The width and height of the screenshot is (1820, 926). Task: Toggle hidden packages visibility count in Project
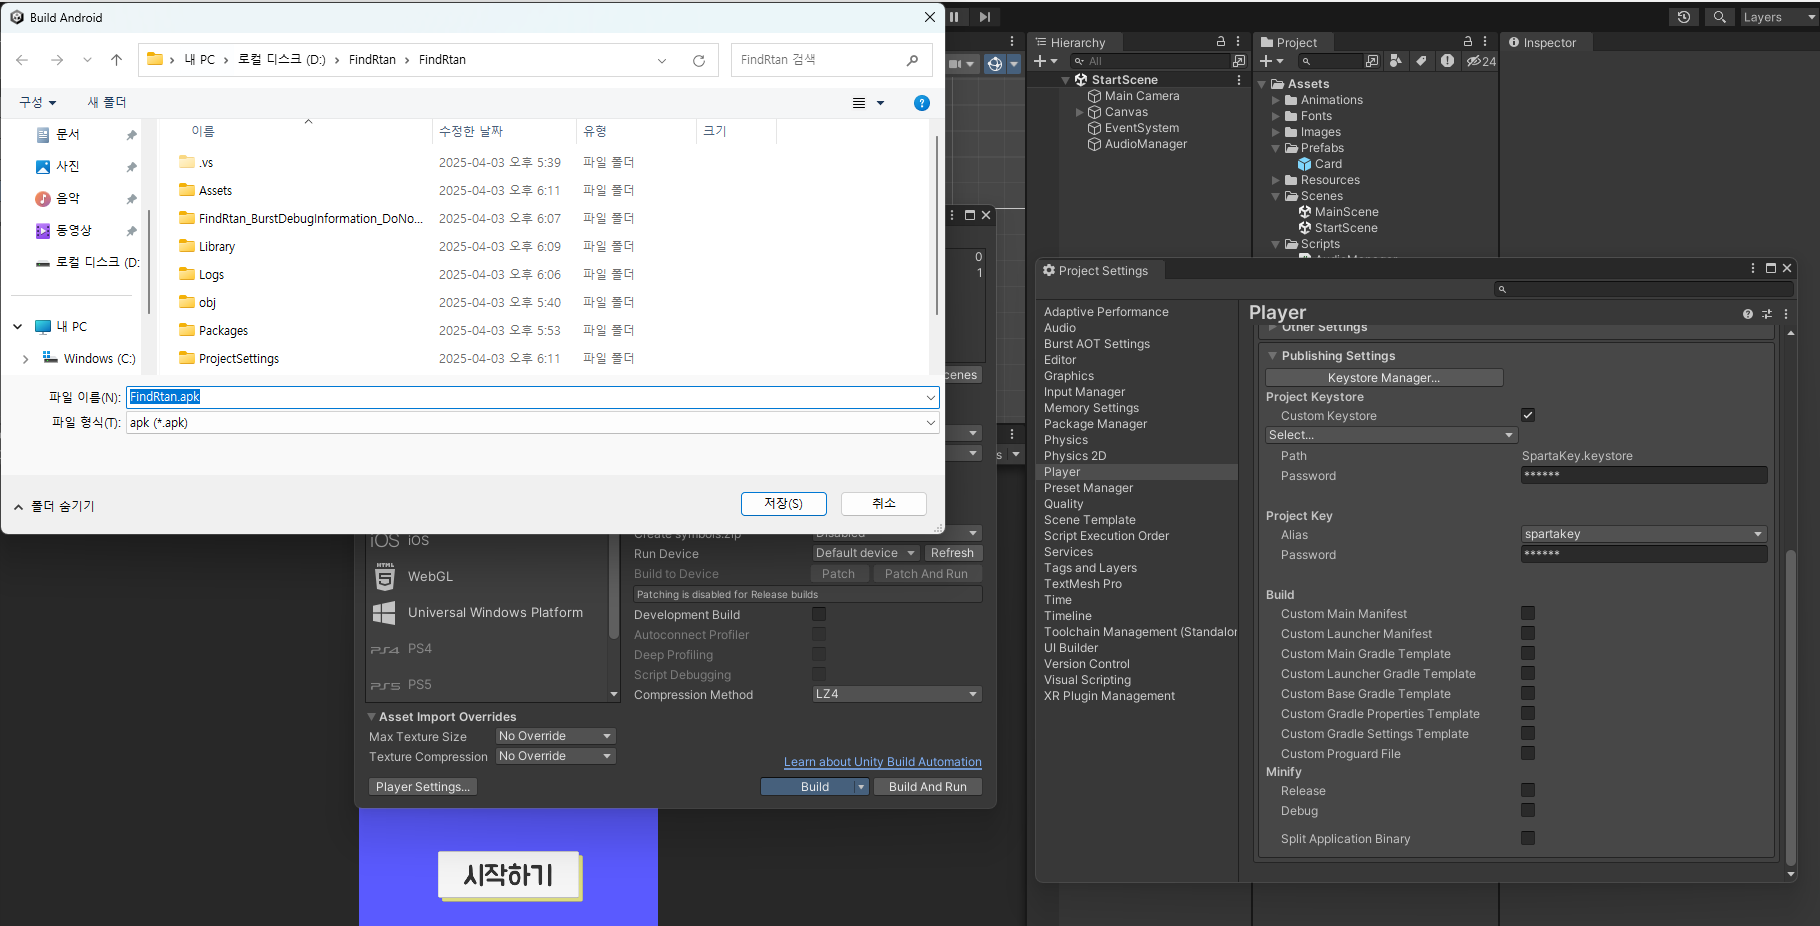pos(1481,61)
